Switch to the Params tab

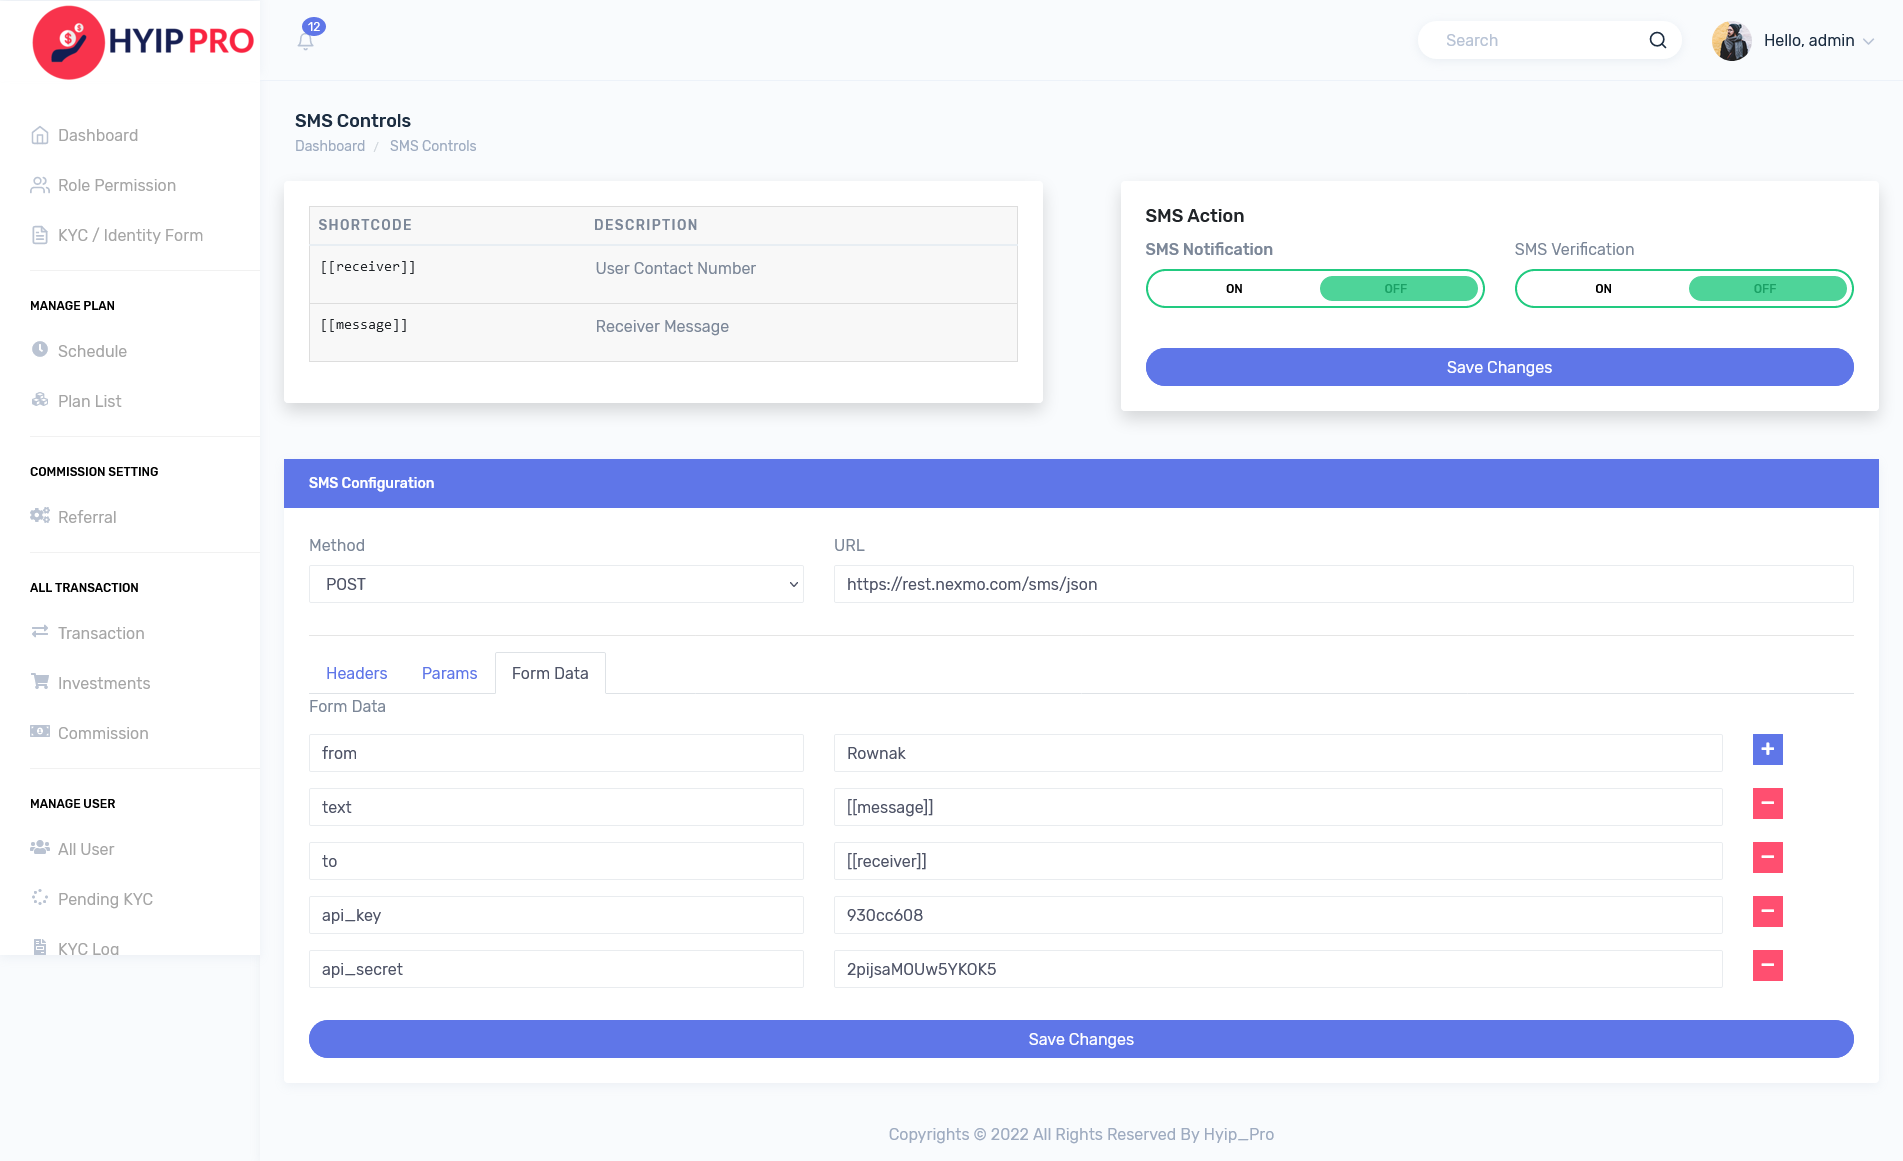[x=449, y=673]
